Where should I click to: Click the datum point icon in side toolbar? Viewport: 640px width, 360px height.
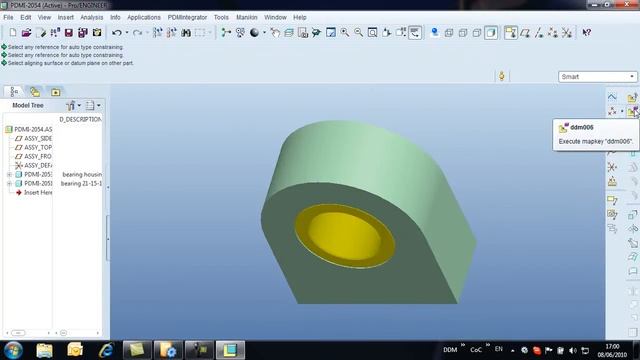[x=612, y=111]
